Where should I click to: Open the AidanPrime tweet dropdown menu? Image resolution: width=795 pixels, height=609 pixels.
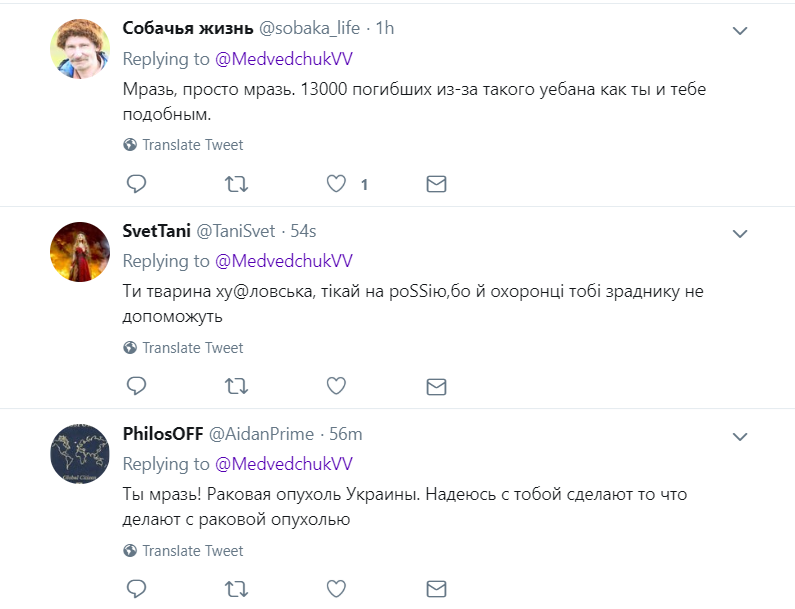tap(740, 437)
